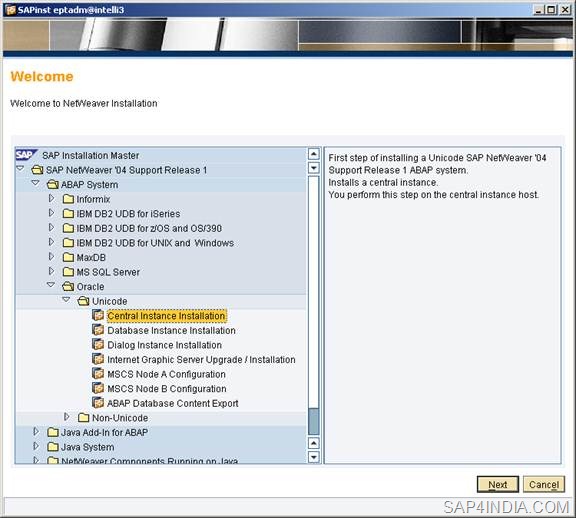576x518 pixels.
Task: Expand the Java System node
Action: point(36,446)
